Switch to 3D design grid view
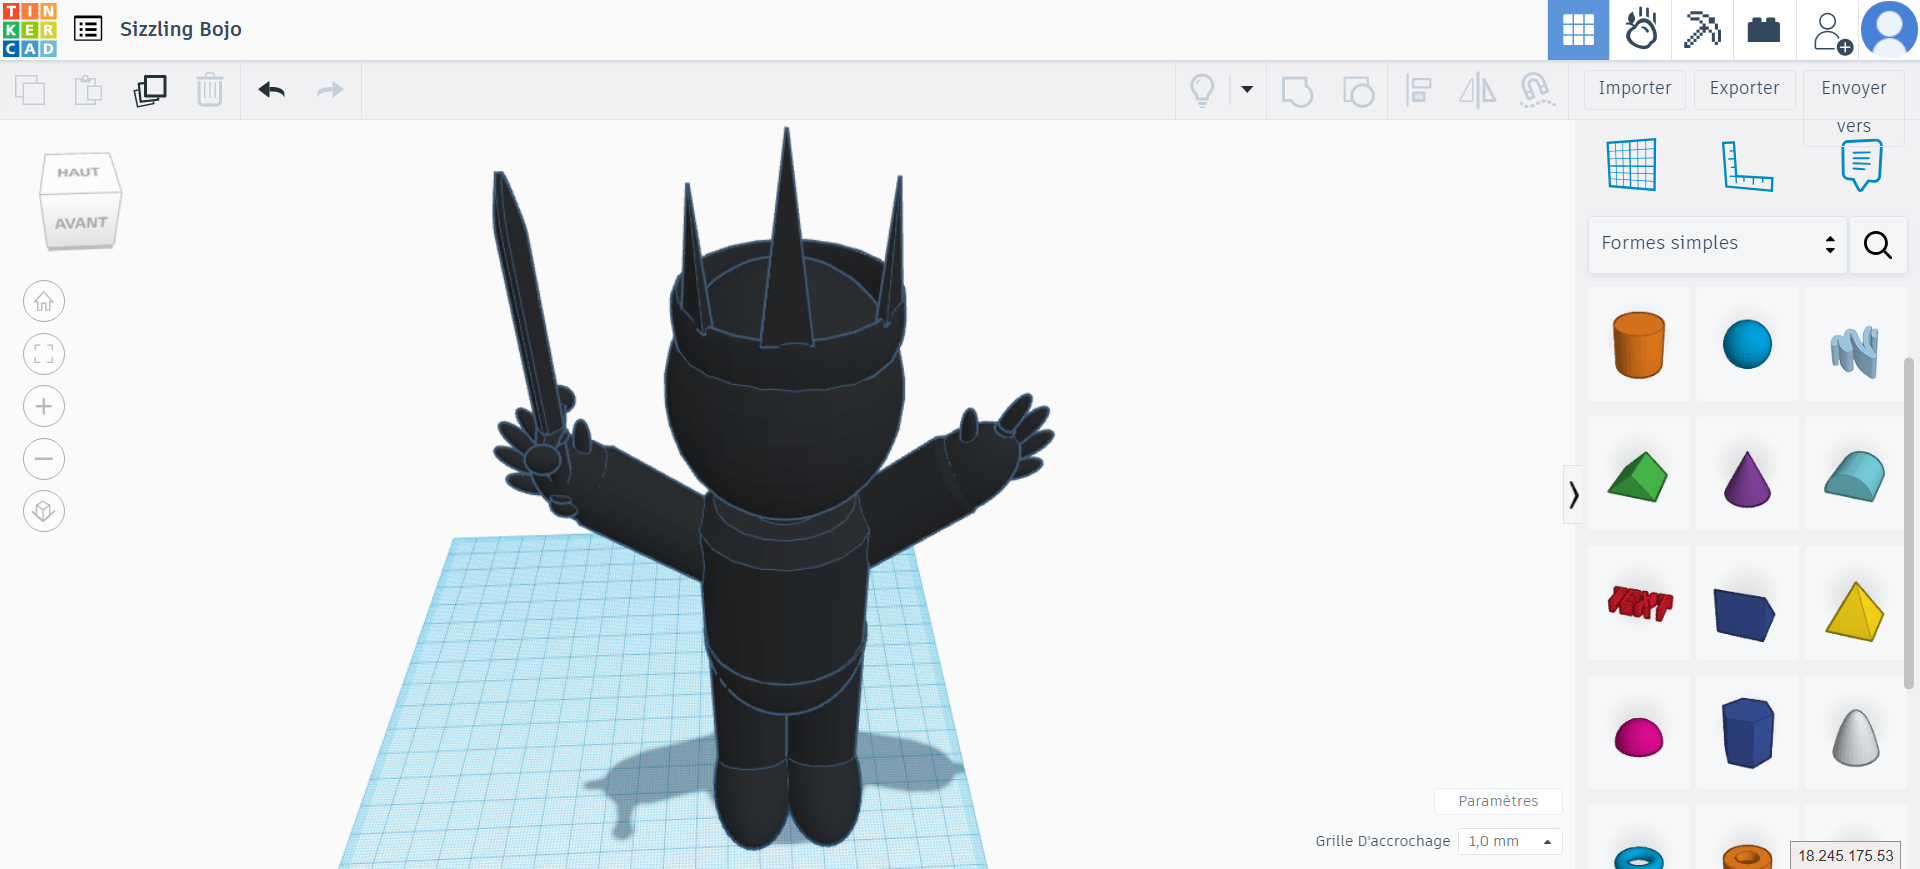The height and width of the screenshot is (869, 1920). (1578, 30)
